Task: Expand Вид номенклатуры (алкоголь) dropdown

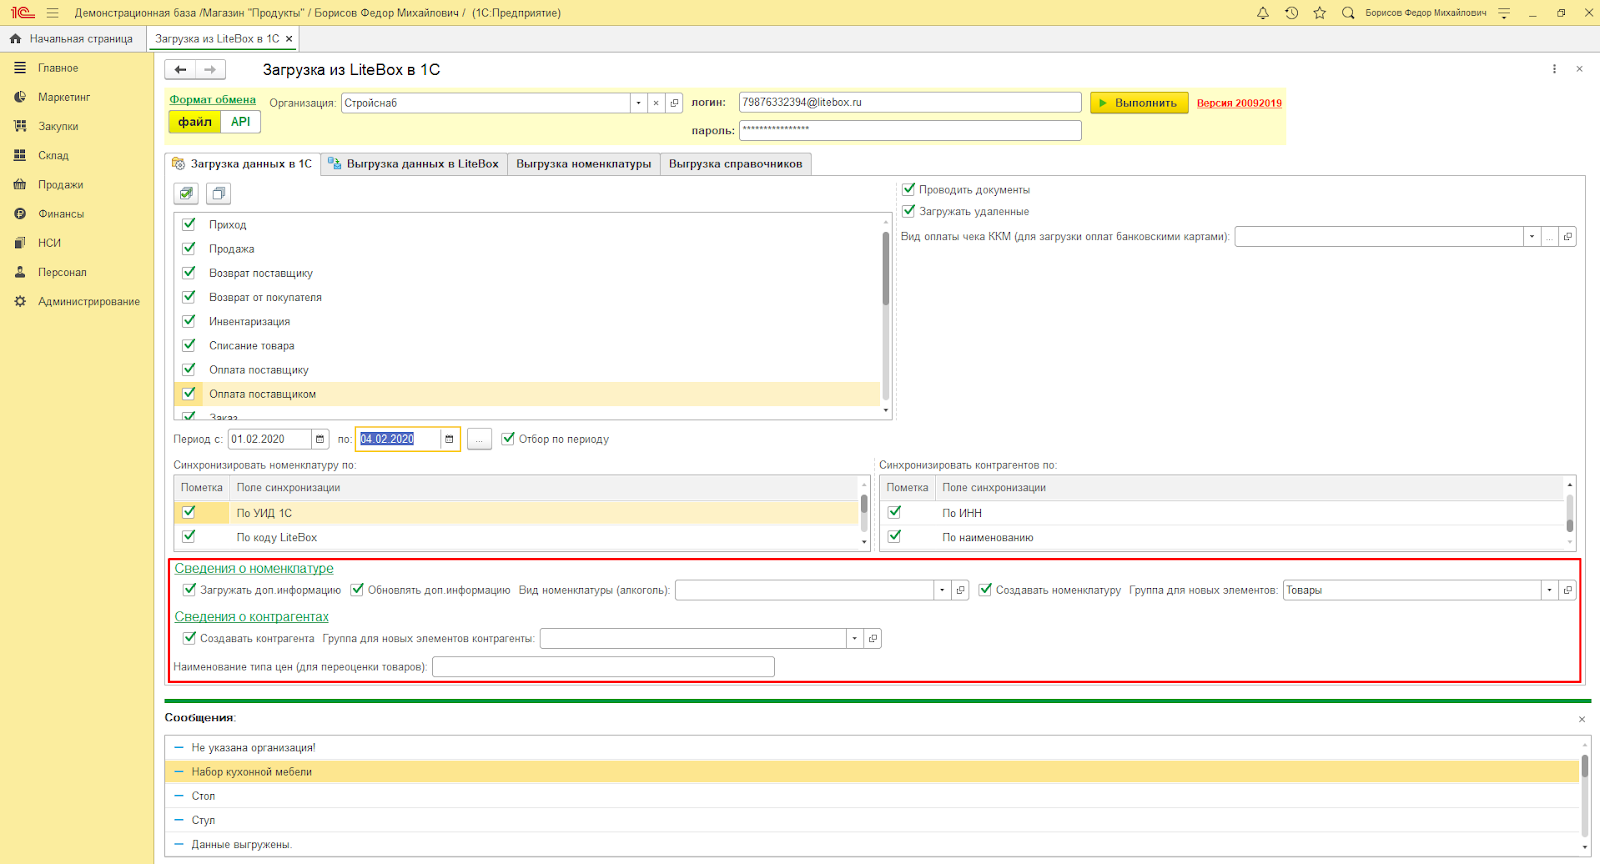Action: (x=942, y=590)
